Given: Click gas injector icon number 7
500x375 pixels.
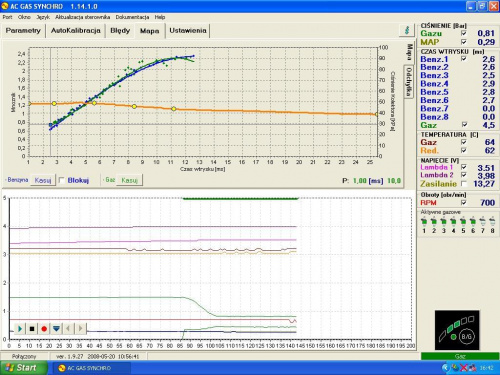Looking at the screenshot, I should tap(482, 221).
